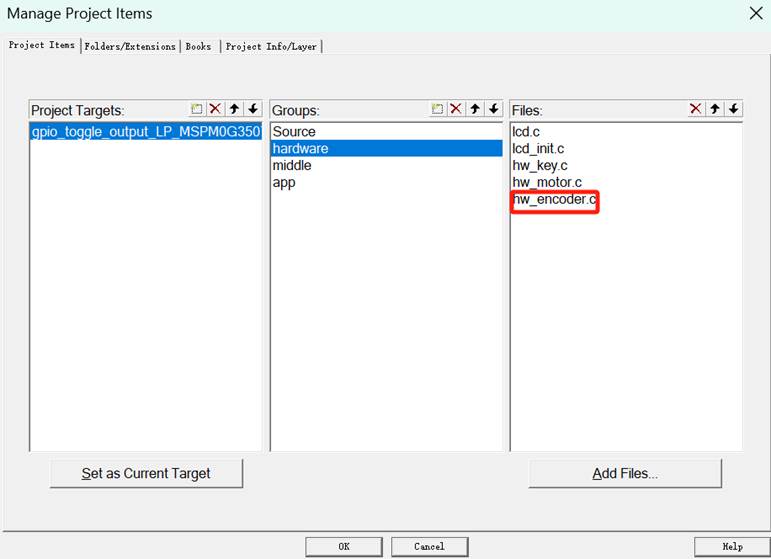Open Help for this dialog
Image resolution: width=771 pixels, height=559 pixels.
(x=732, y=547)
